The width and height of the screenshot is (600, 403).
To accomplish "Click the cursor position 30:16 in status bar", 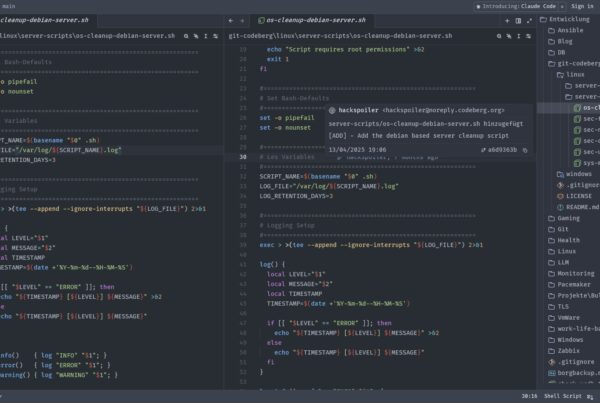I will pos(529,396).
